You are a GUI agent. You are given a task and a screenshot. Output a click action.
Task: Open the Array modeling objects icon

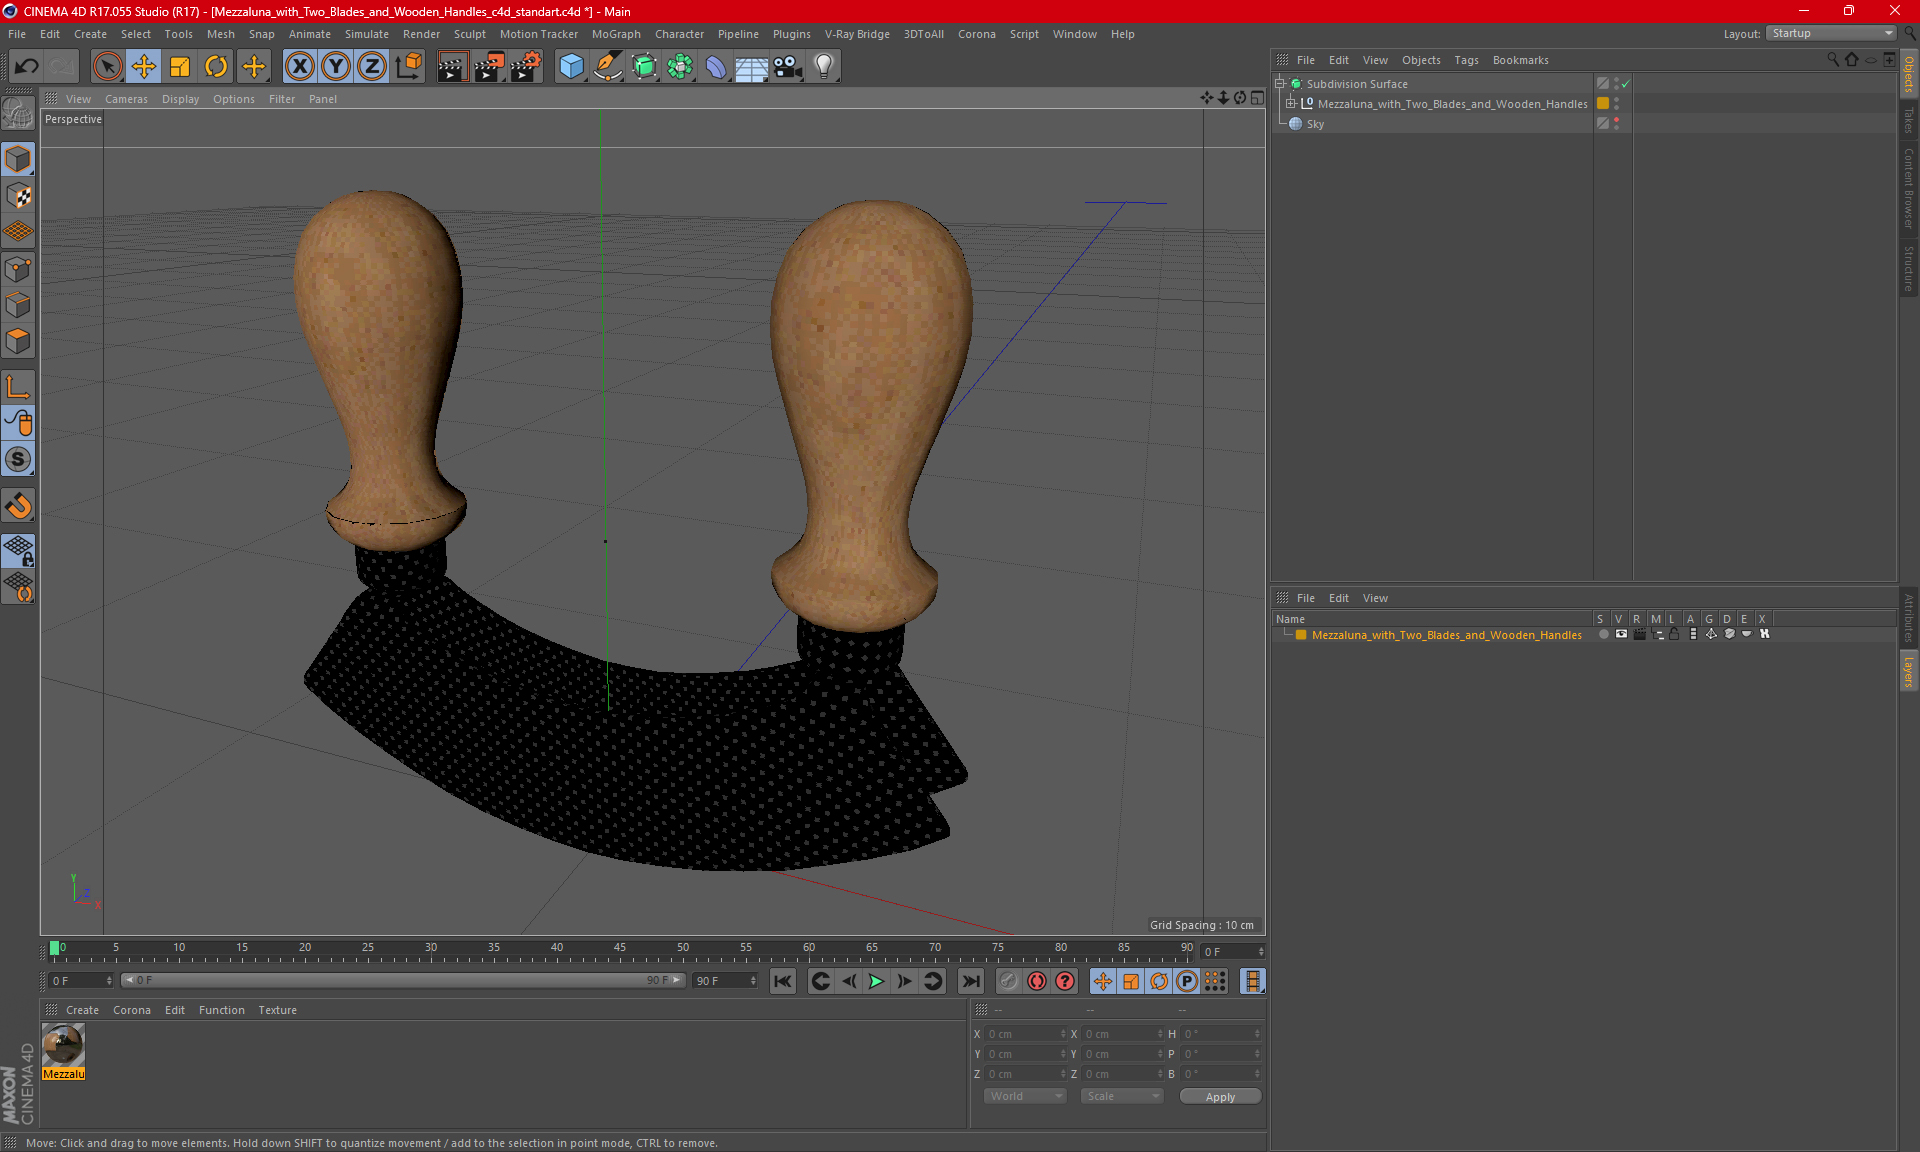coord(680,66)
